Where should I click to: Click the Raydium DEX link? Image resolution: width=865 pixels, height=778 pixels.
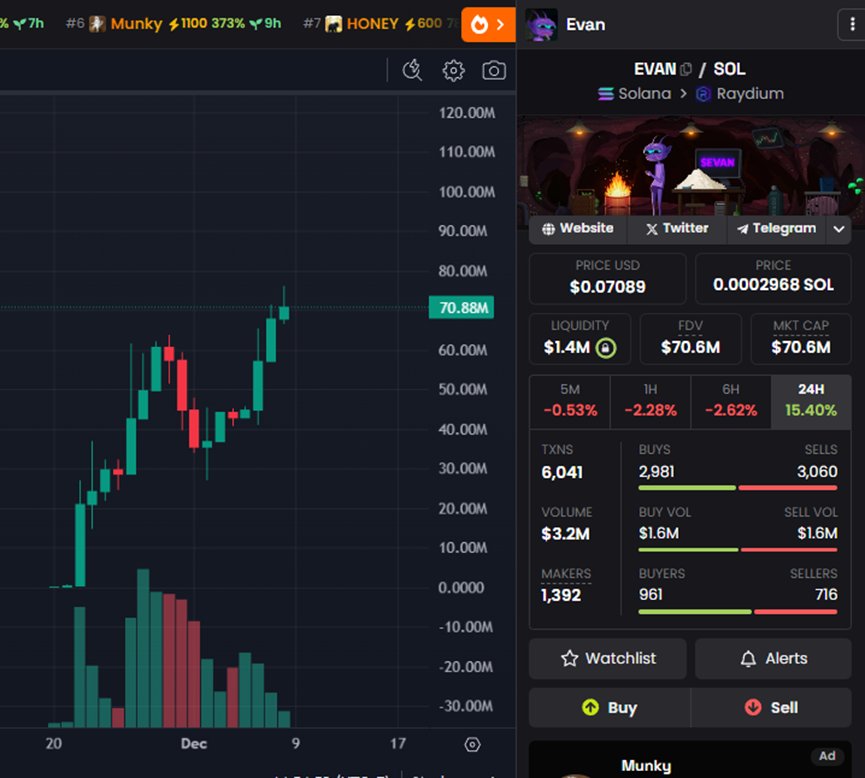[x=740, y=94]
